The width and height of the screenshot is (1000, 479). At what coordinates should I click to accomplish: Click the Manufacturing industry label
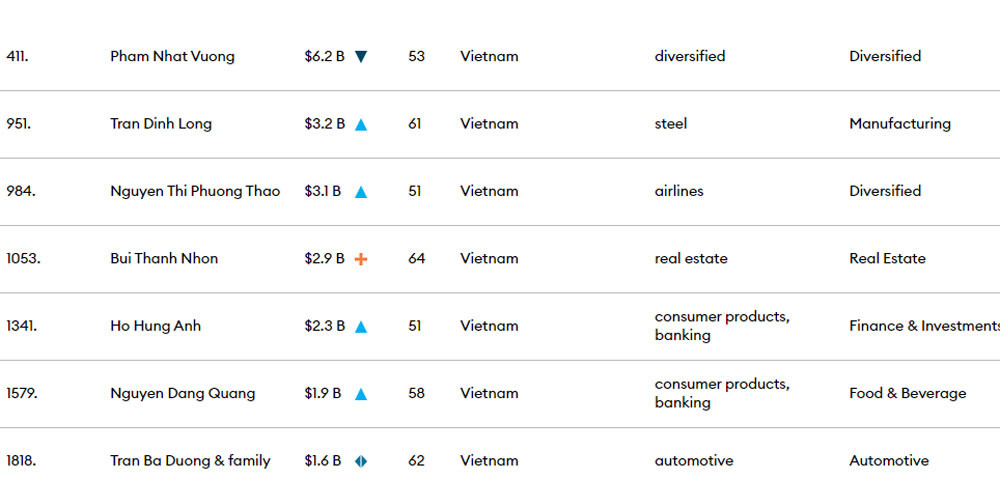(899, 124)
